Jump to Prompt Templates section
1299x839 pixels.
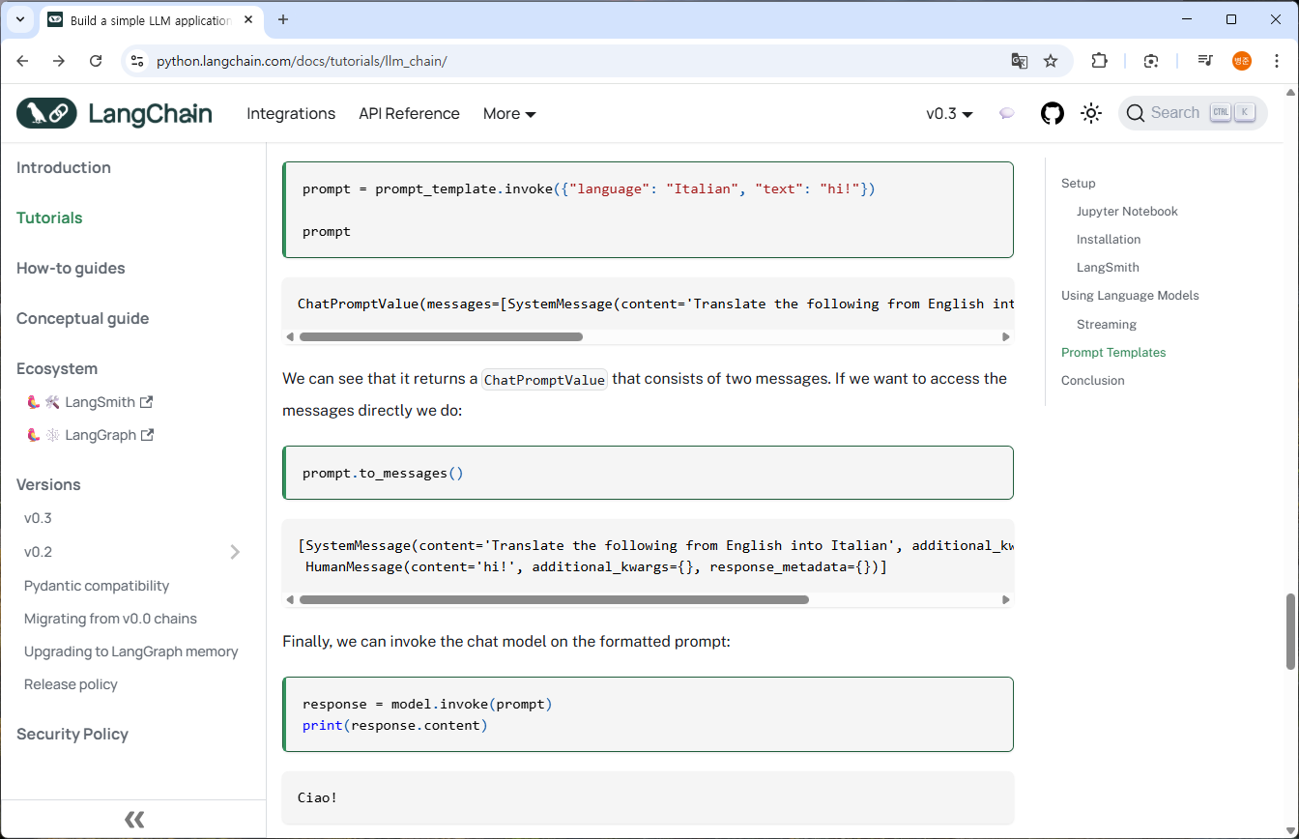click(1113, 352)
